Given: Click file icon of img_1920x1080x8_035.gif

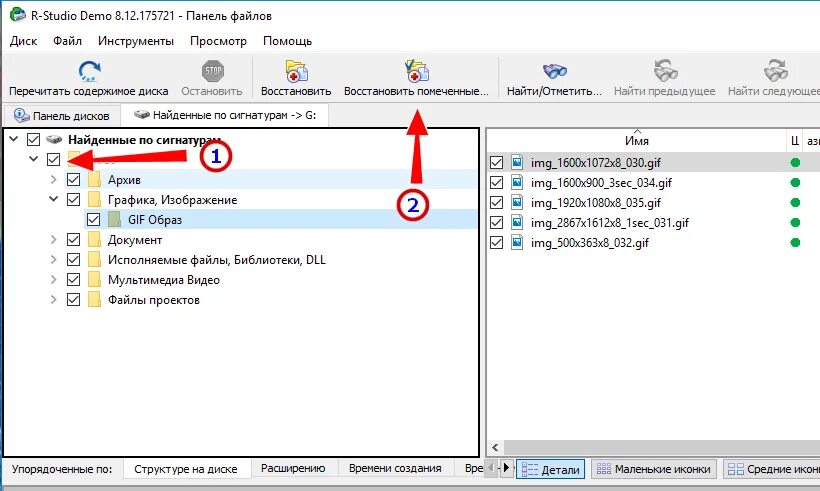Looking at the screenshot, I should click(517, 202).
